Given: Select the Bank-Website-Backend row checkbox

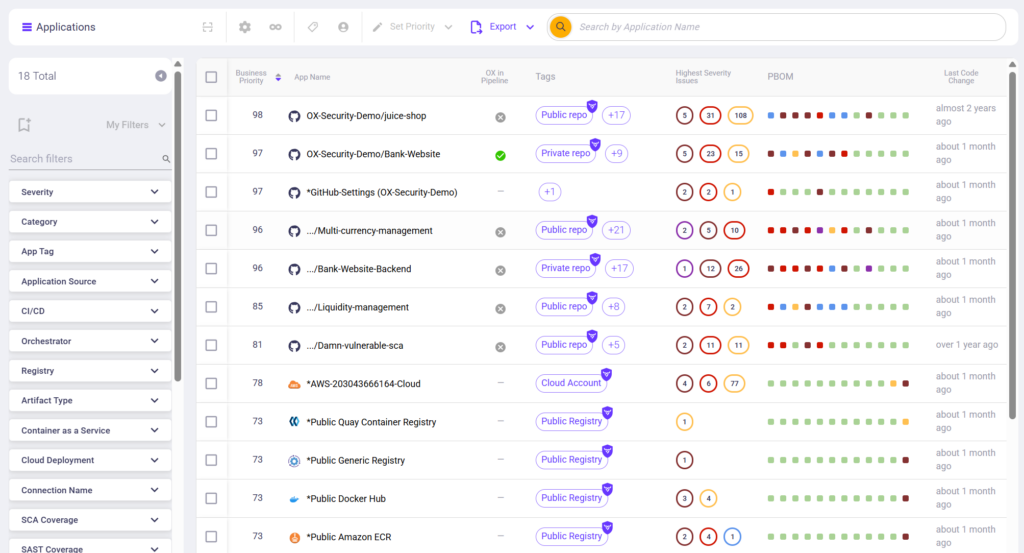Looking at the screenshot, I should pyautogui.click(x=211, y=268).
